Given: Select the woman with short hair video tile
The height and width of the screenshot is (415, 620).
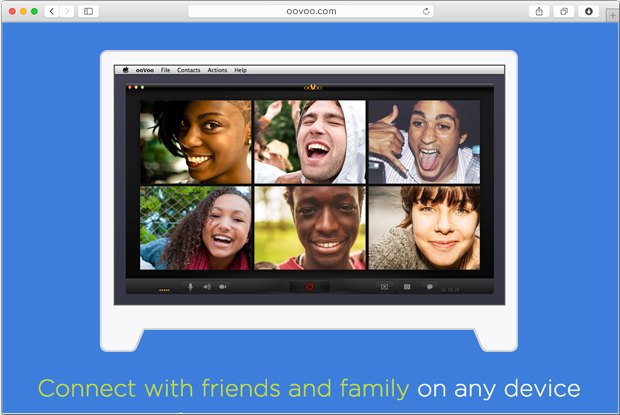Looking at the screenshot, I should pos(196,142).
